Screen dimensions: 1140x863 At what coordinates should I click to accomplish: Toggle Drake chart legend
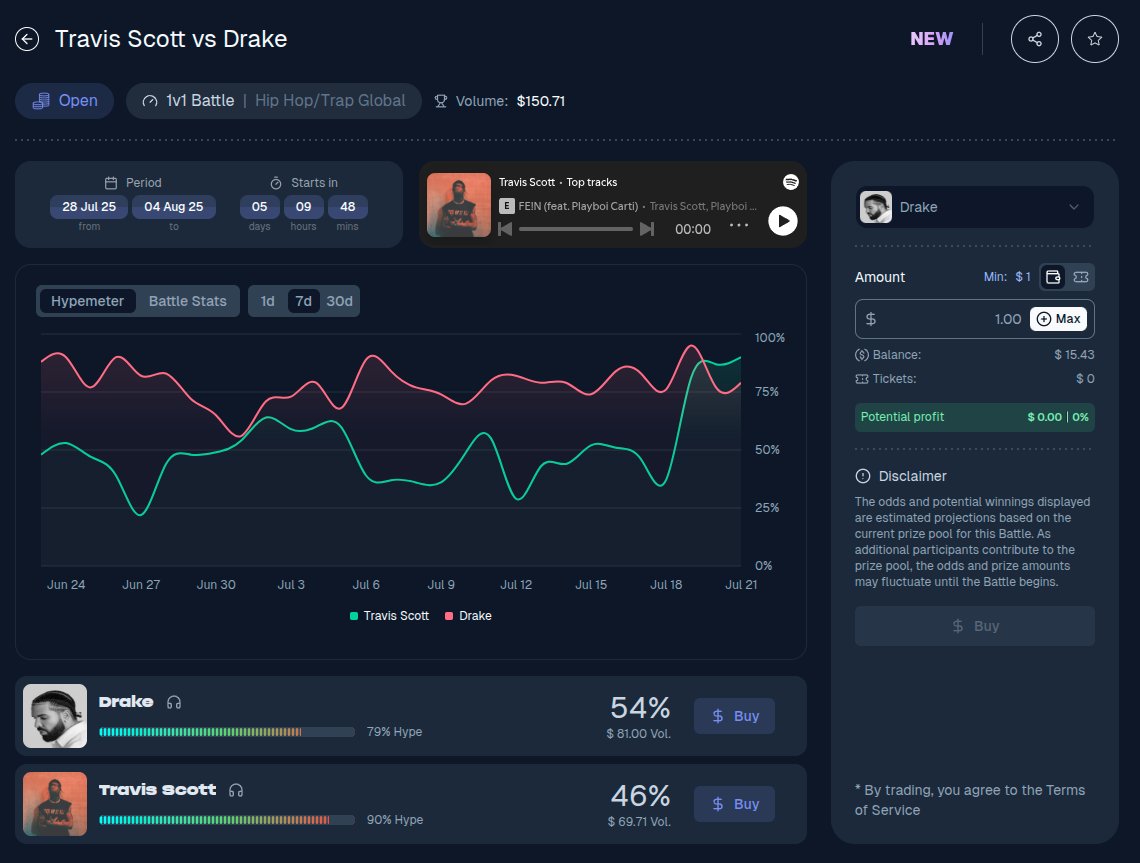(x=468, y=616)
